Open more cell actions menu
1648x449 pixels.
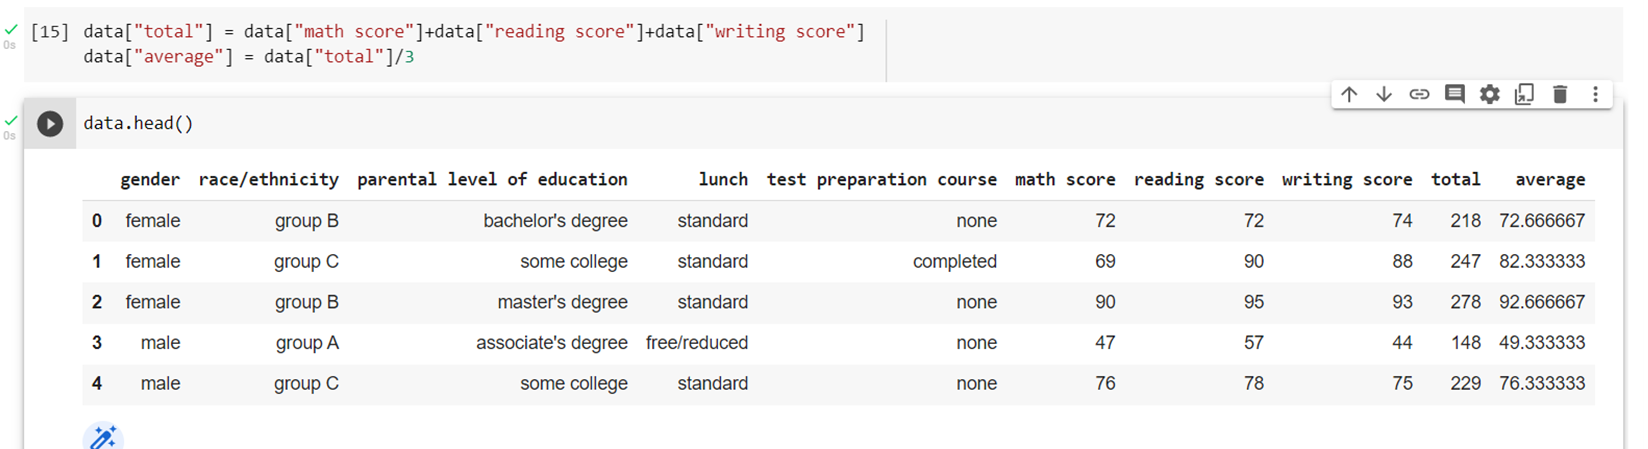(x=1595, y=94)
